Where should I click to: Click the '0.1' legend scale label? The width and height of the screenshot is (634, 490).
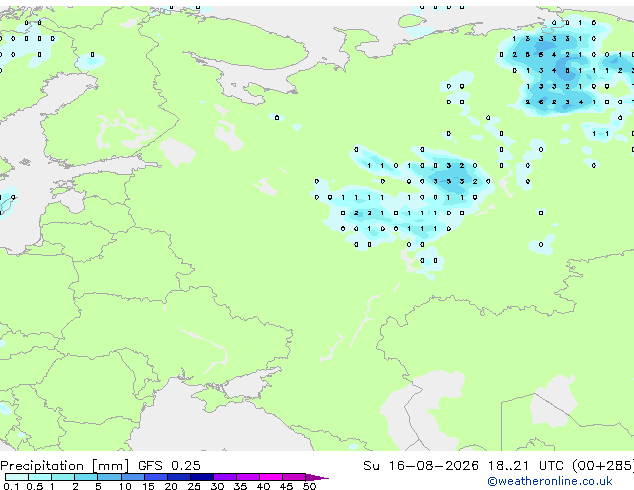11,486
